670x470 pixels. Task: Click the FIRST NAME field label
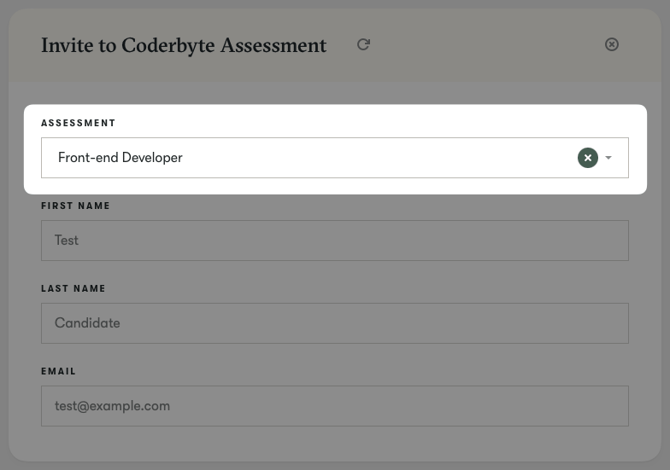(75, 206)
